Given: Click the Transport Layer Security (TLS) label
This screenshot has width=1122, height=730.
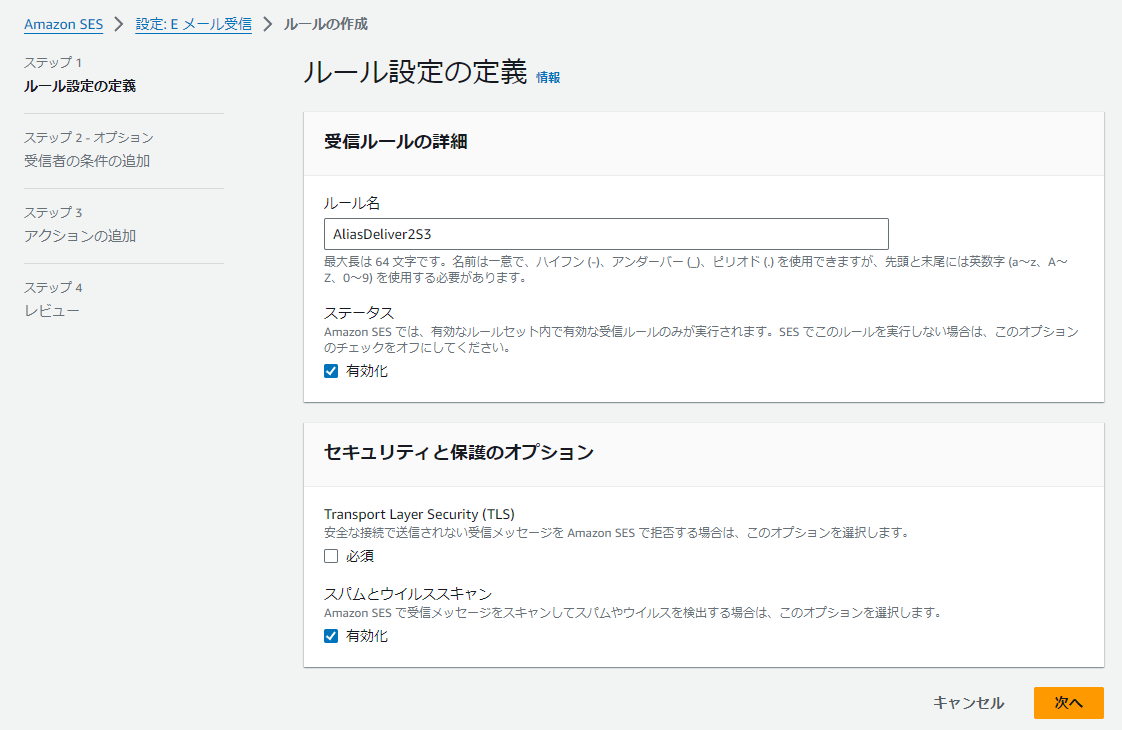Looking at the screenshot, I should pyautogui.click(x=419, y=514).
